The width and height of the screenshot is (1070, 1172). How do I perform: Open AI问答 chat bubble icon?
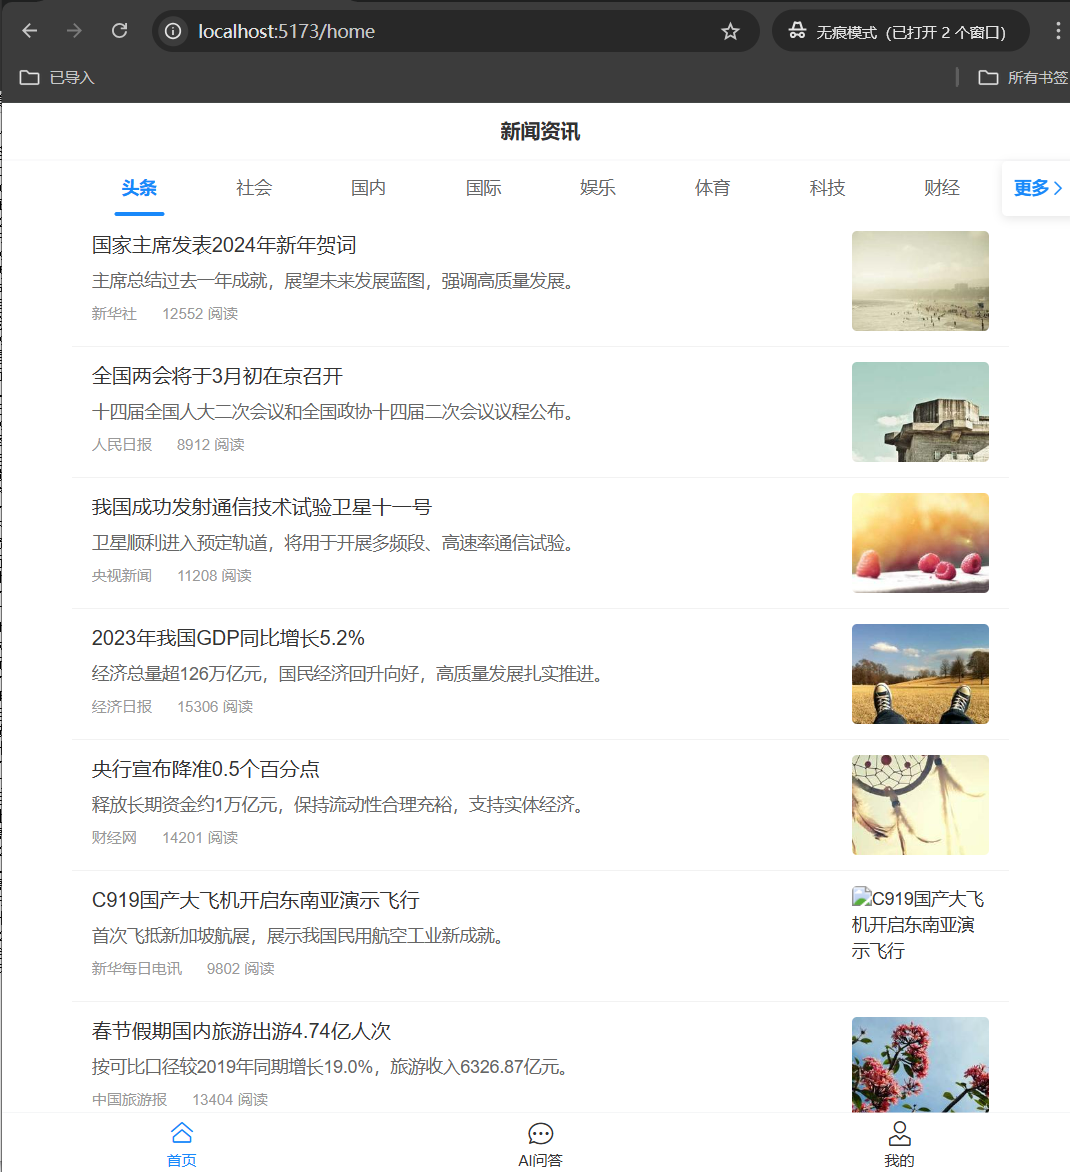[x=540, y=1142]
